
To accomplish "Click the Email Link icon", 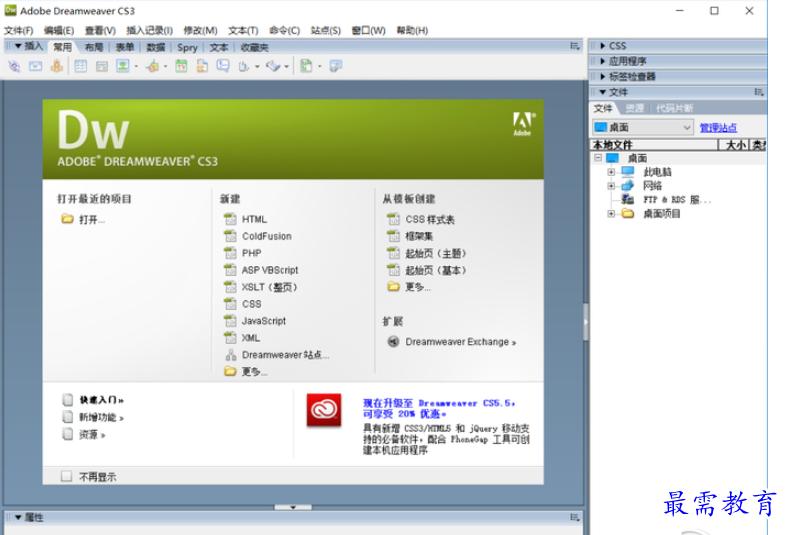I will coord(36,66).
